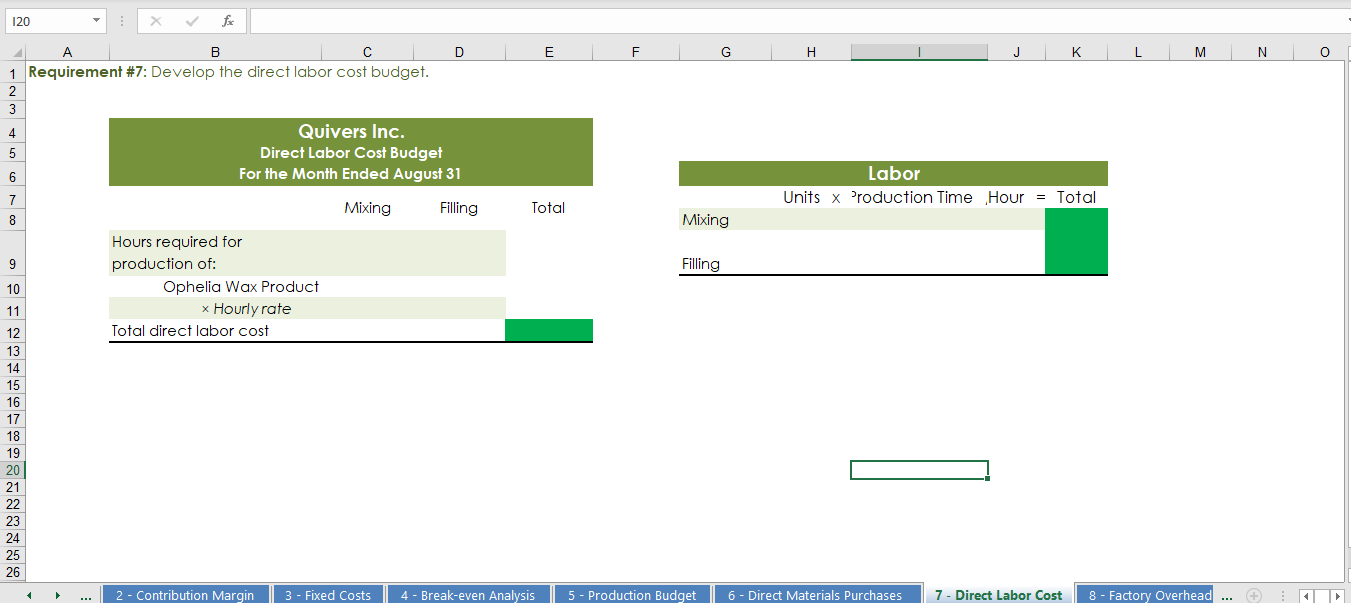The image size is (1351, 603).
Task: Select column A header
Action: [67, 52]
